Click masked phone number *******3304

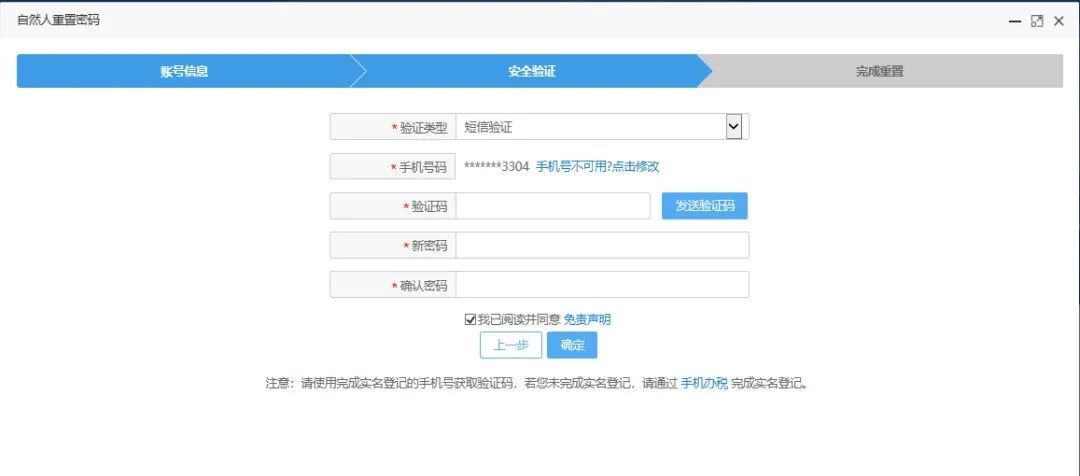(x=496, y=166)
